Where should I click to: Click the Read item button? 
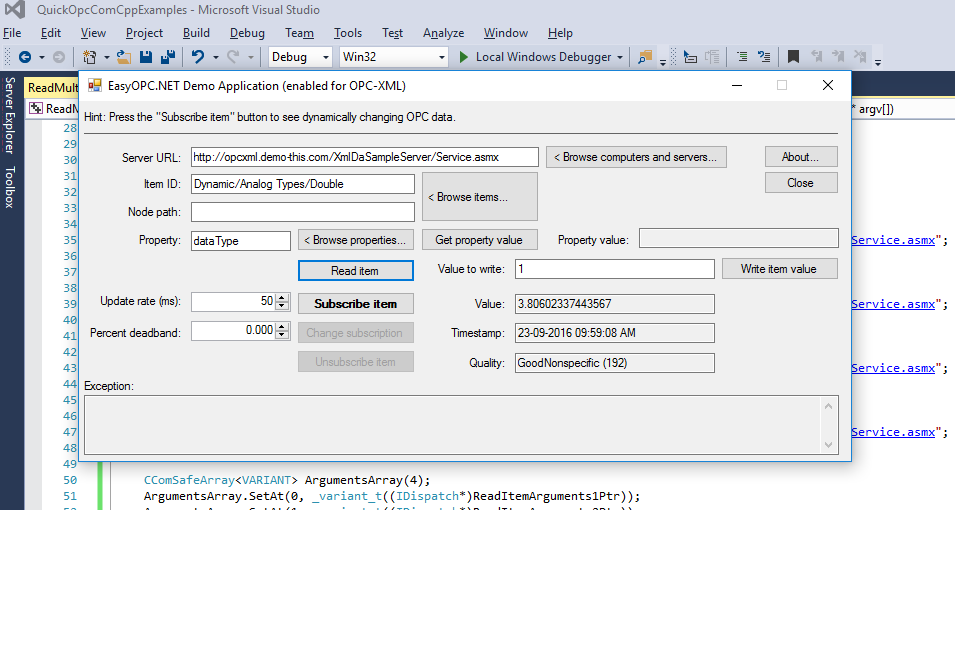pyautogui.click(x=356, y=270)
